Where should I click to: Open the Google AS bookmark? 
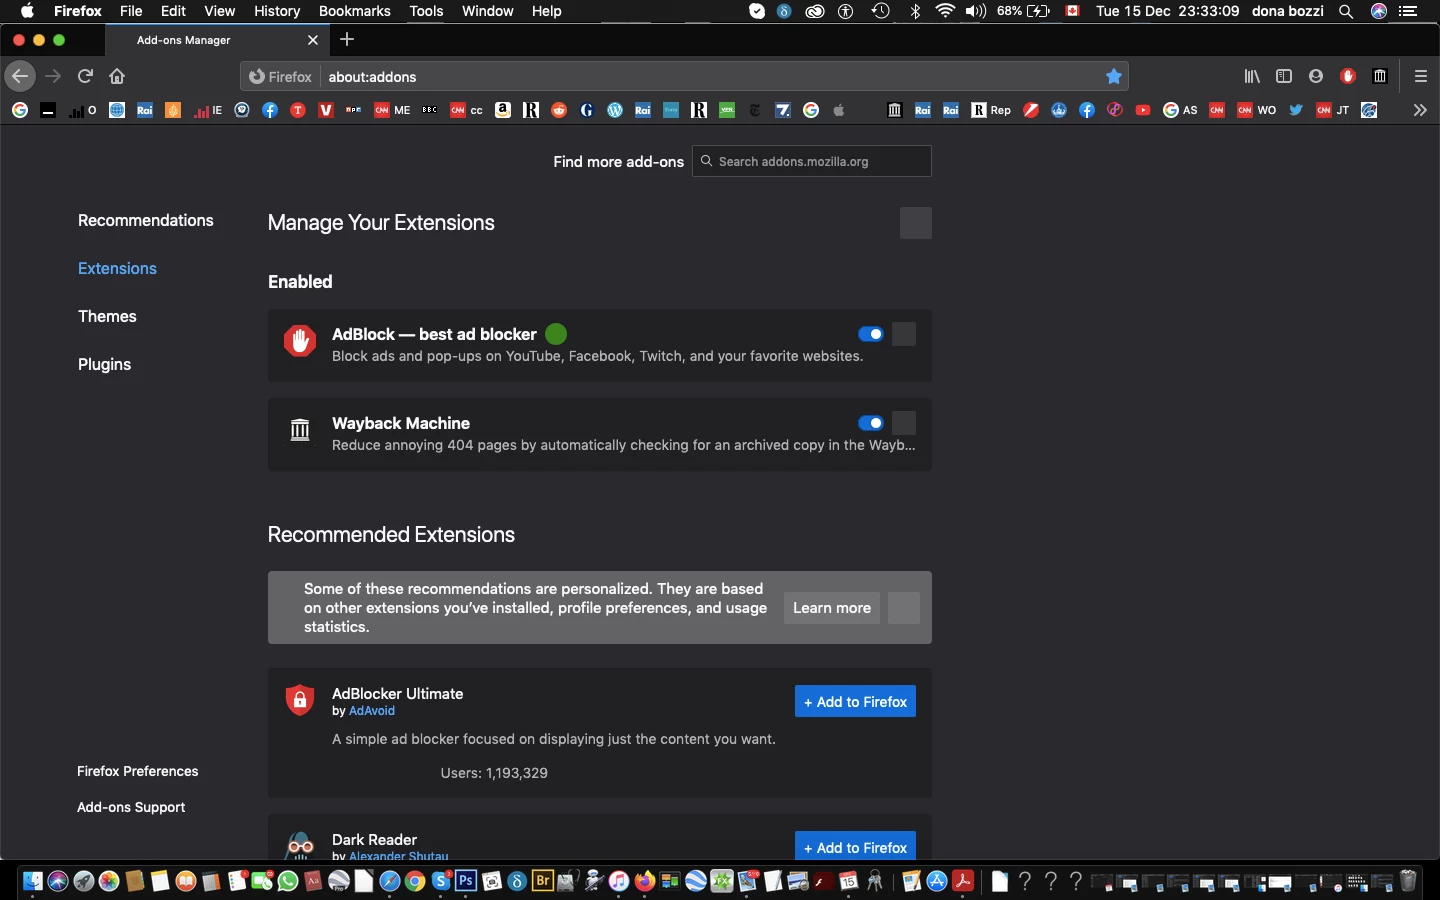[1180, 110]
